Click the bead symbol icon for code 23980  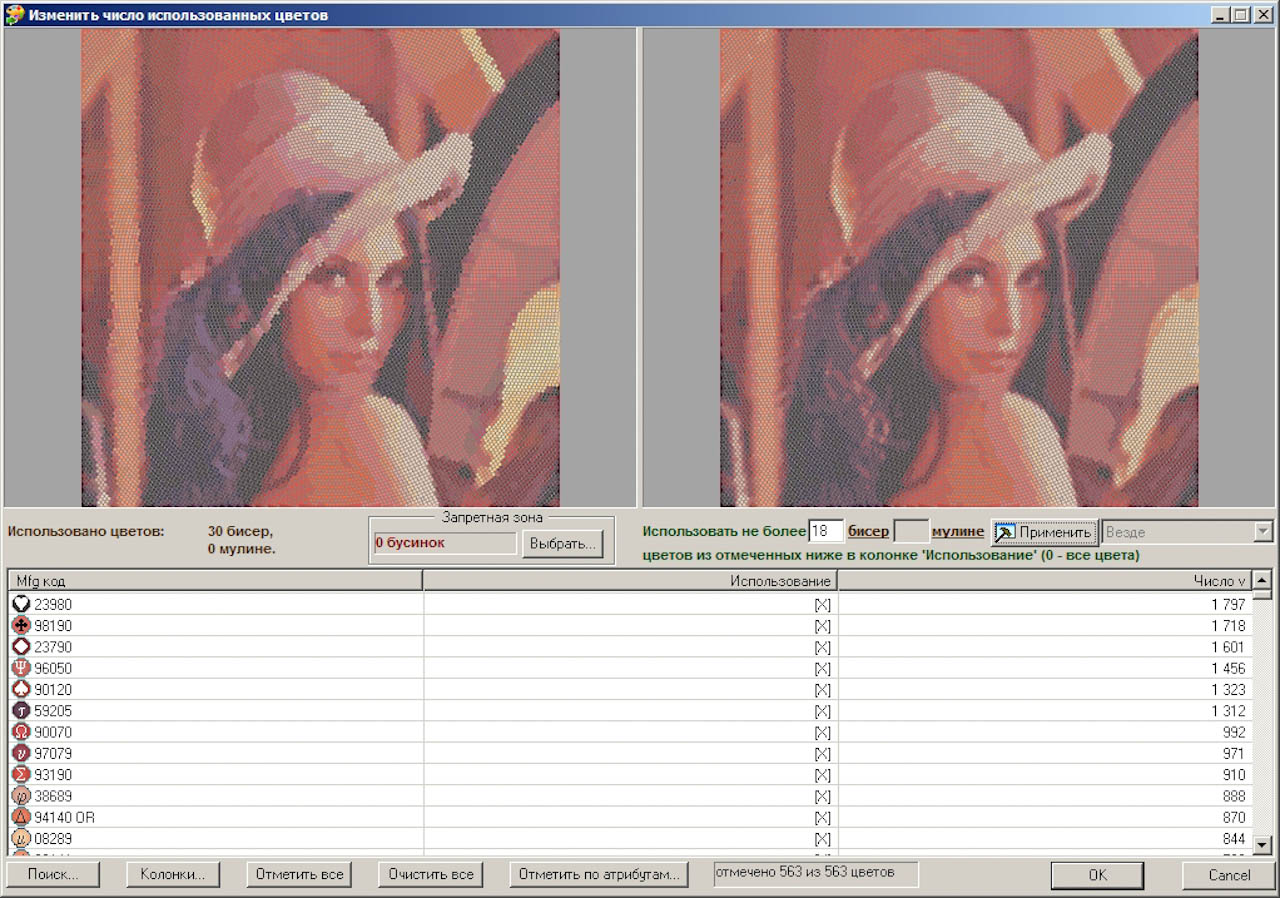(x=22, y=604)
